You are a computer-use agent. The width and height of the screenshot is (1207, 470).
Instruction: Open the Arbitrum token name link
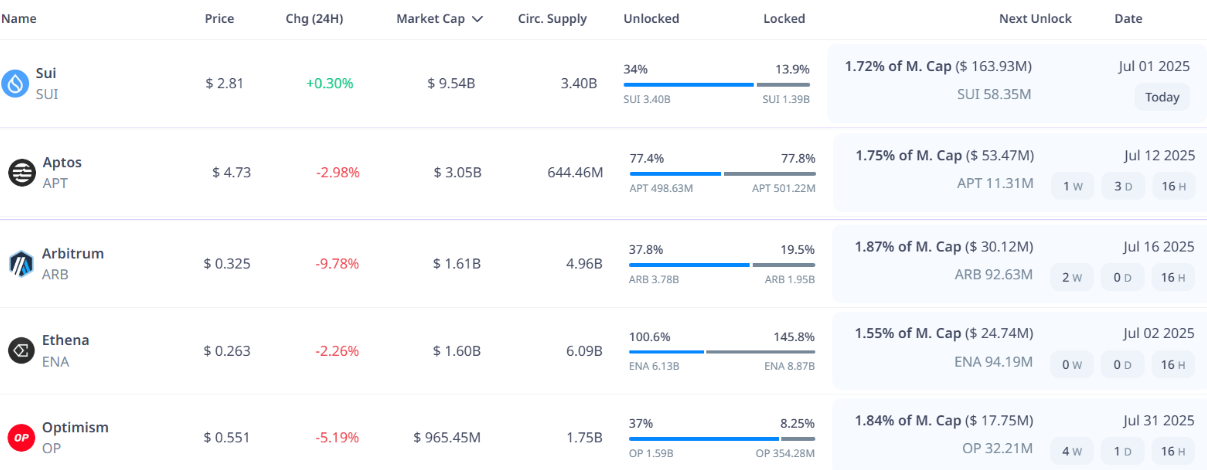[x=72, y=253]
